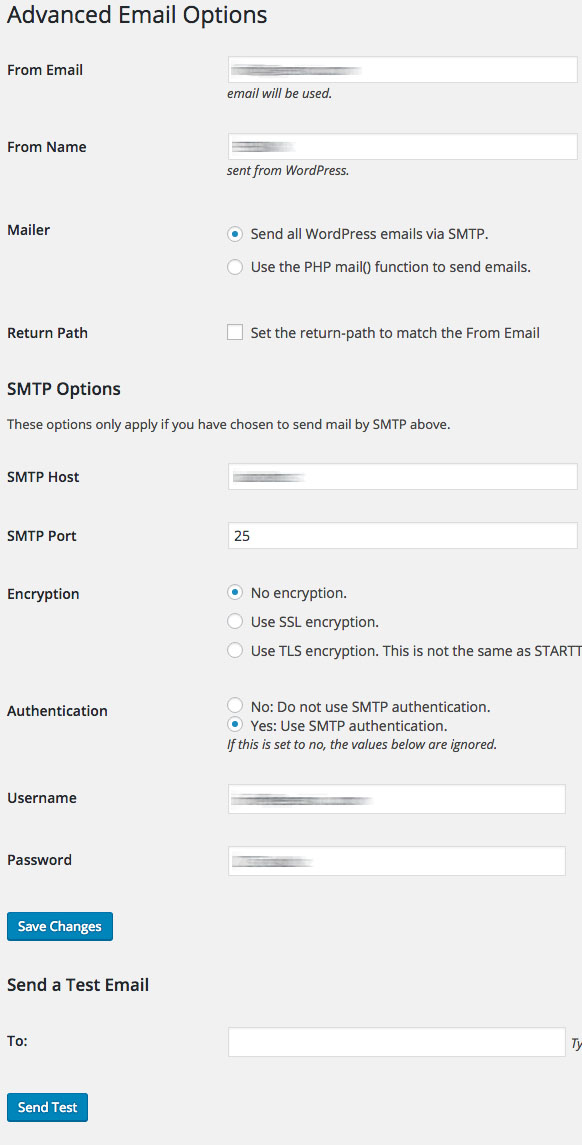Enable the return-path match From Email checkbox
This screenshot has height=1145, width=582.
coord(234,333)
